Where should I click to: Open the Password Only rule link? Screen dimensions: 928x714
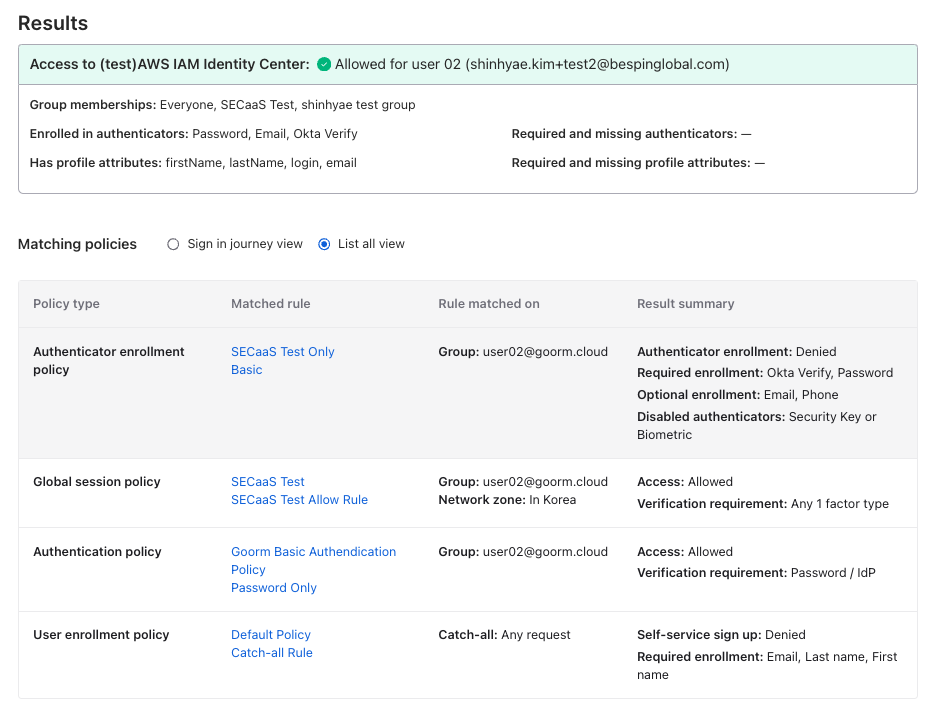tap(273, 588)
